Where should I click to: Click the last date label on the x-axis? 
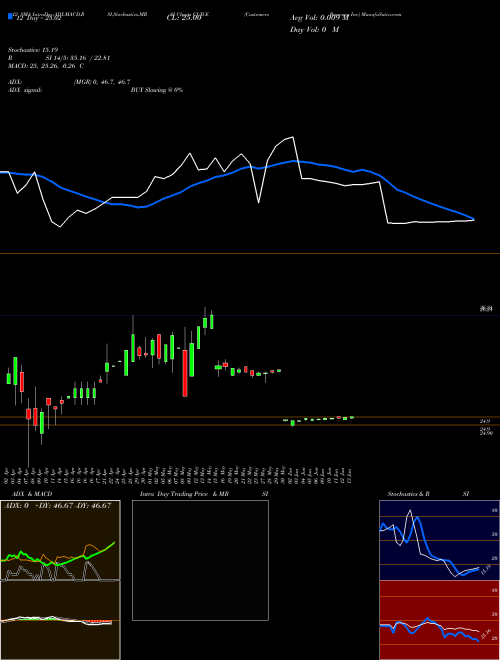(349, 474)
